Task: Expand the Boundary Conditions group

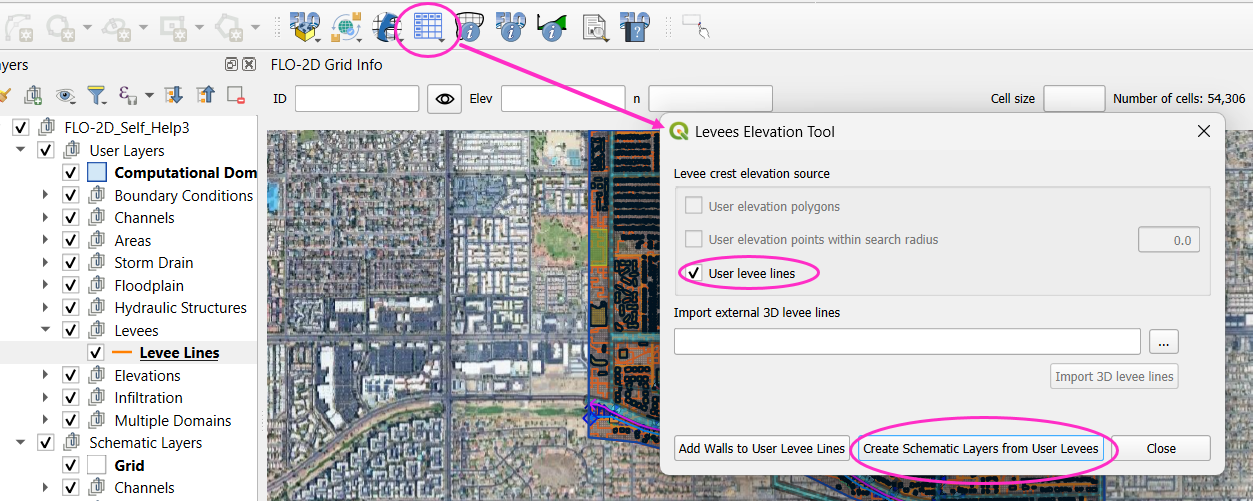Action: (x=45, y=196)
